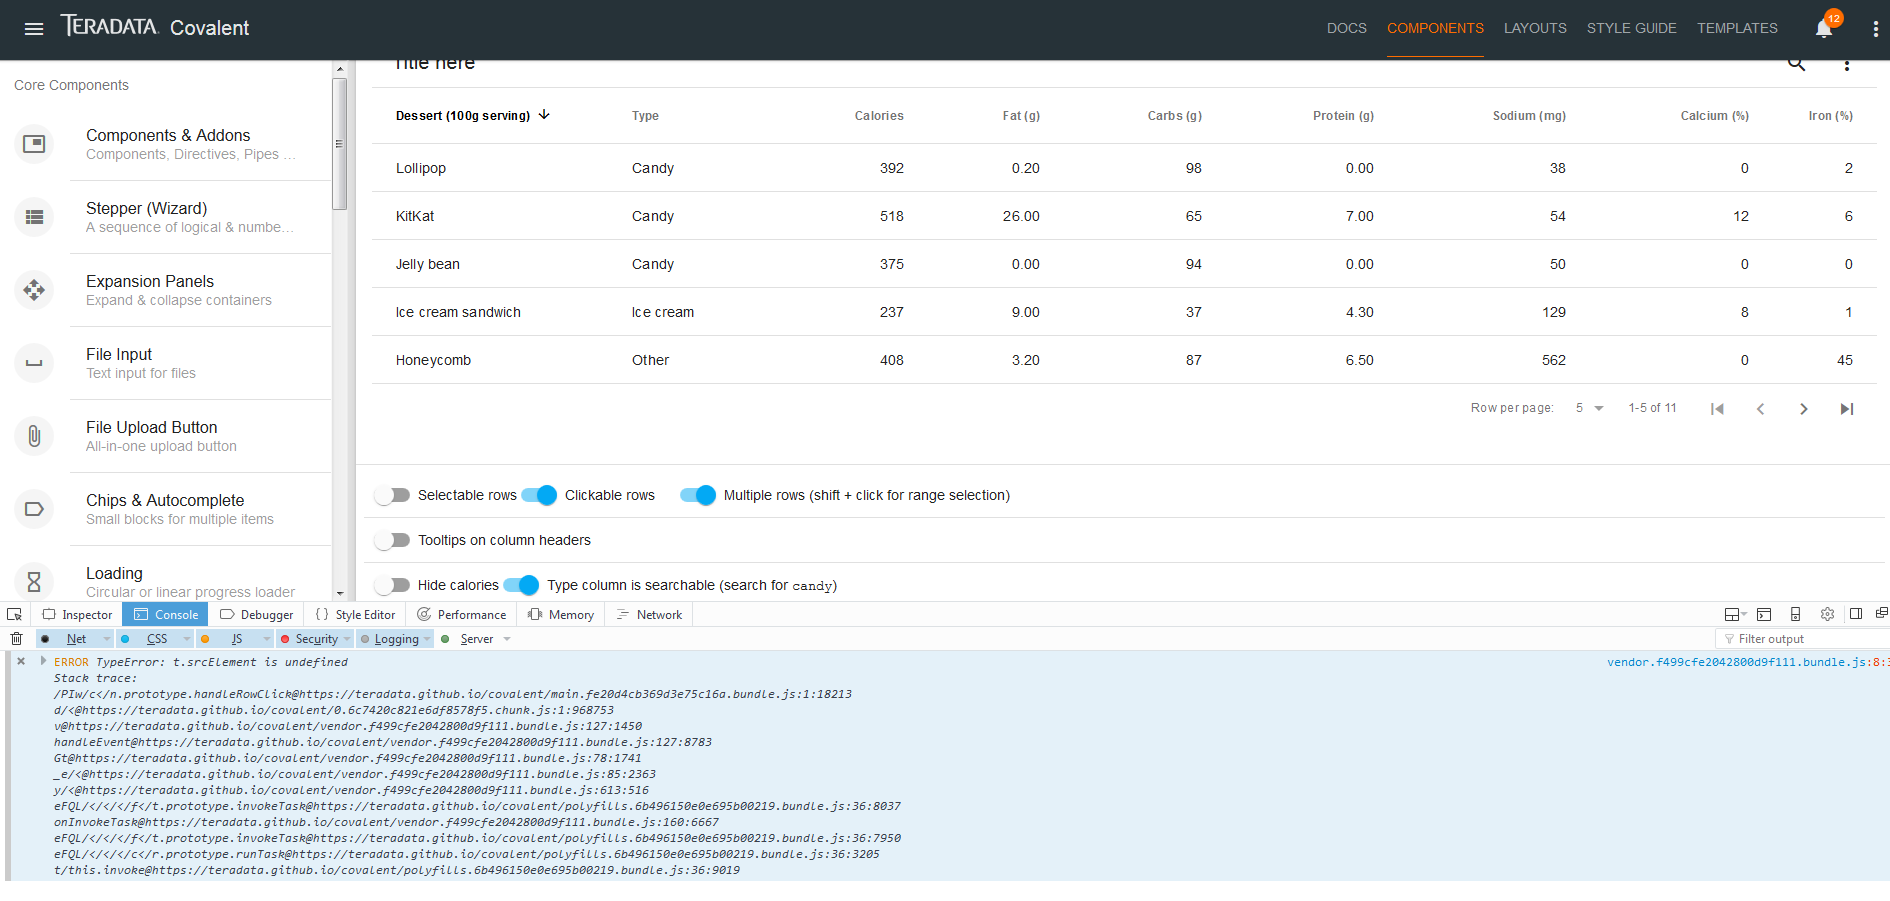Clear the console with trash icon

(16, 638)
